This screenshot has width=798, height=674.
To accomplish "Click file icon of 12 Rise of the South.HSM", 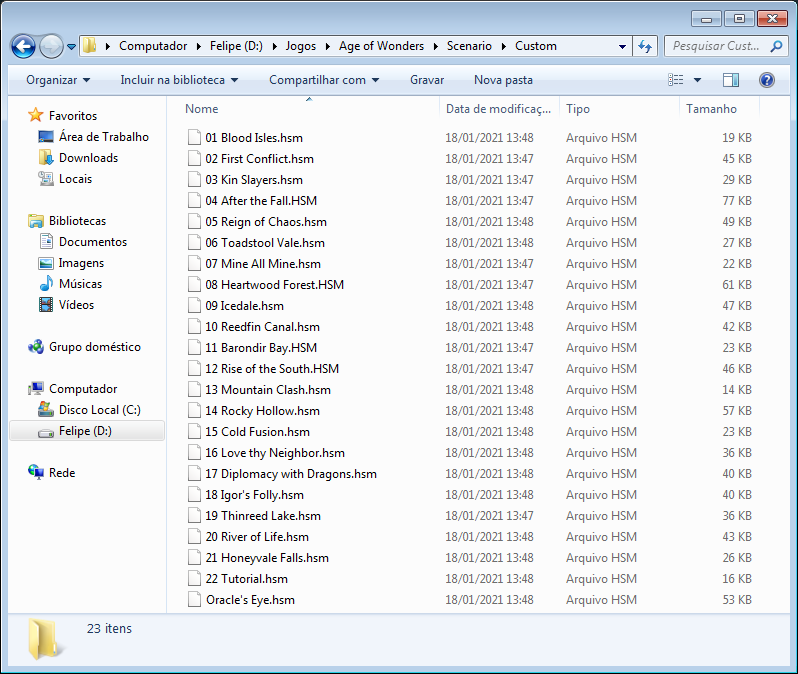I will click(x=194, y=369).
